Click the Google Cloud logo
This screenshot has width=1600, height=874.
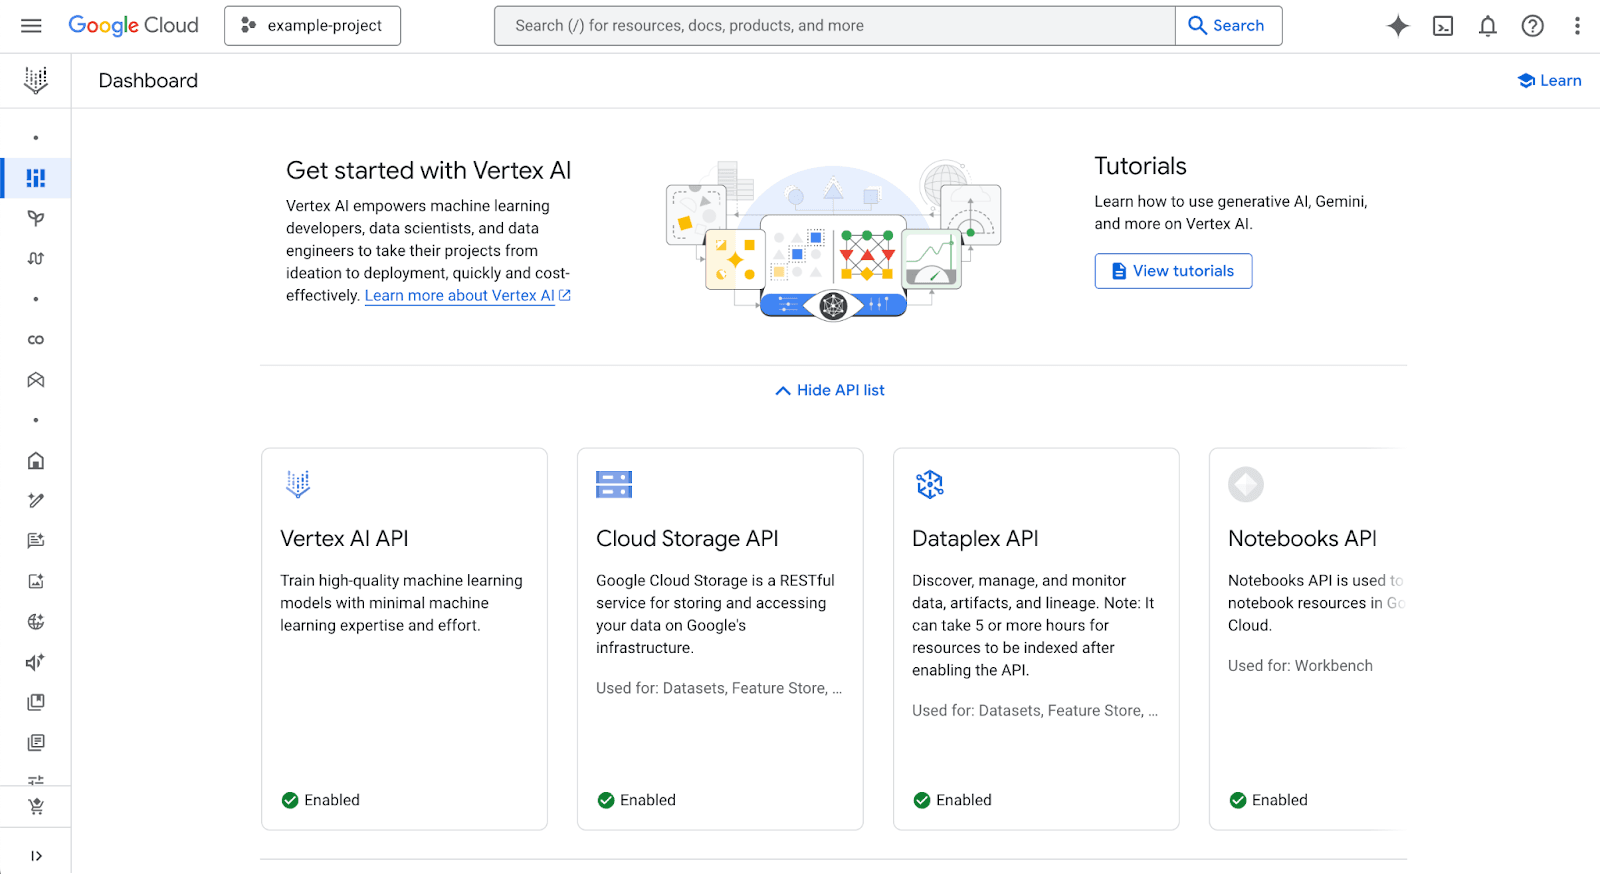[x=133, y=26]
